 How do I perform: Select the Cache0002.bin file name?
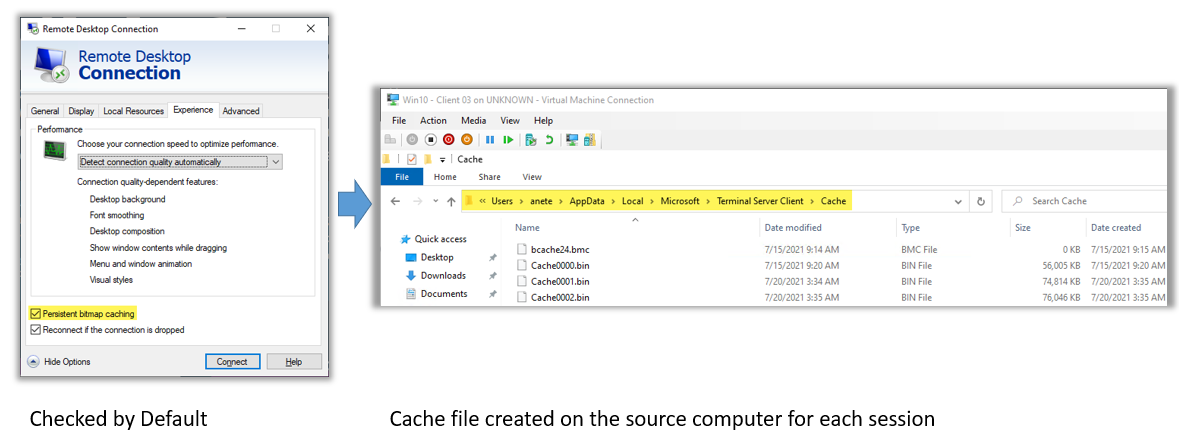[560, 298]
